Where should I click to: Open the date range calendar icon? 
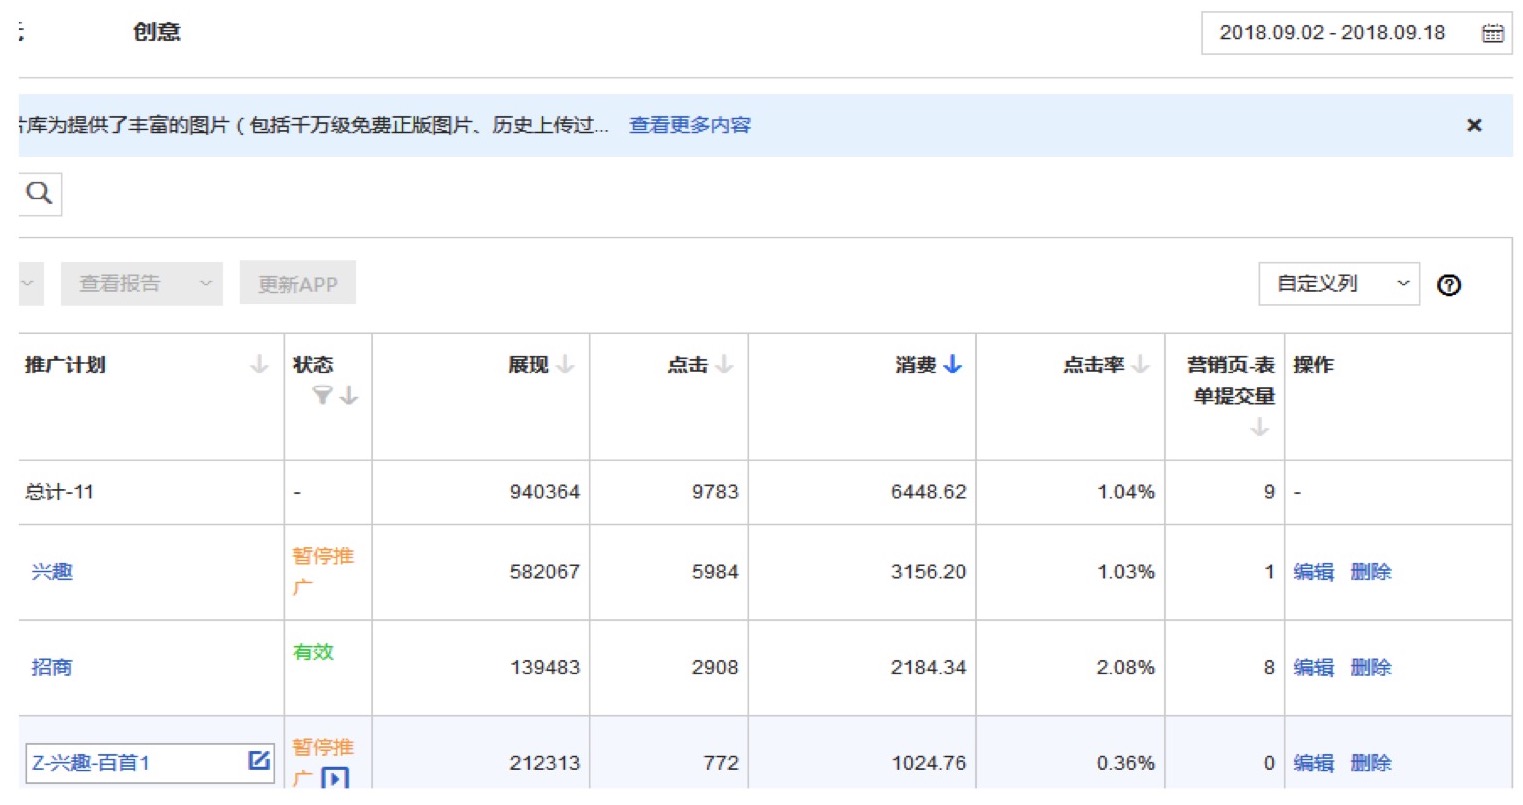pyautogui.click(x=1492, y=33)
